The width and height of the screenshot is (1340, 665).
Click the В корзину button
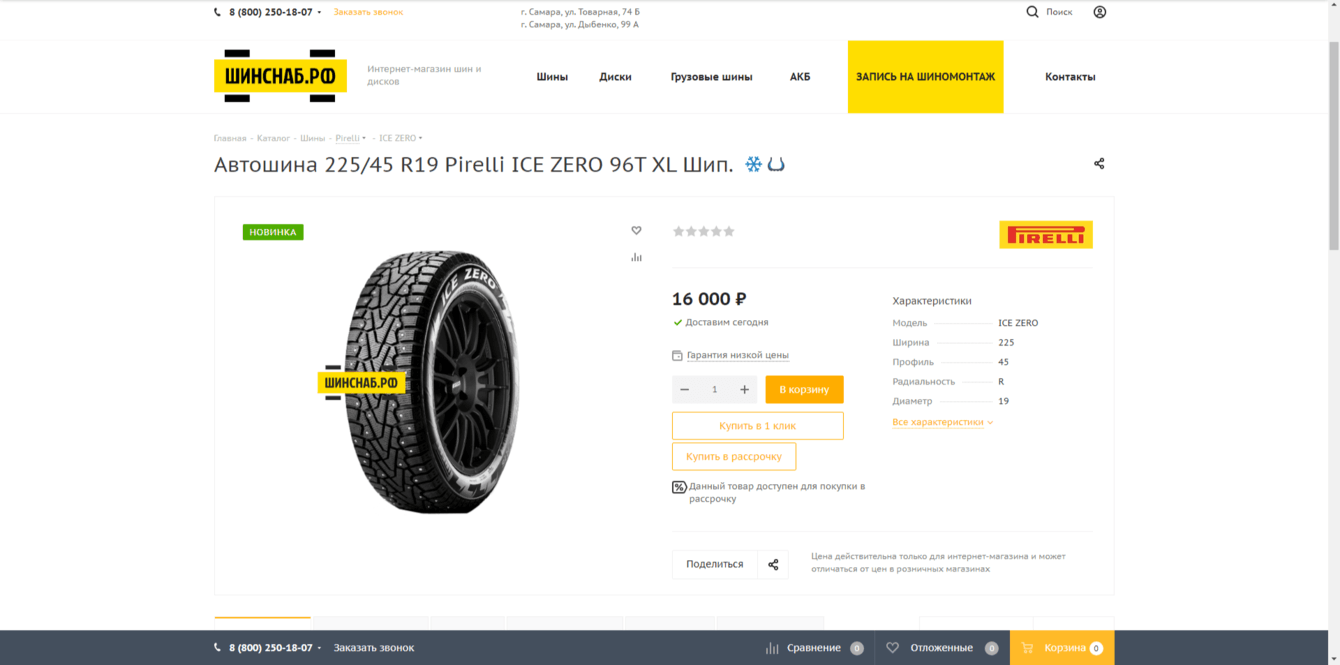(x=804, y=390)
